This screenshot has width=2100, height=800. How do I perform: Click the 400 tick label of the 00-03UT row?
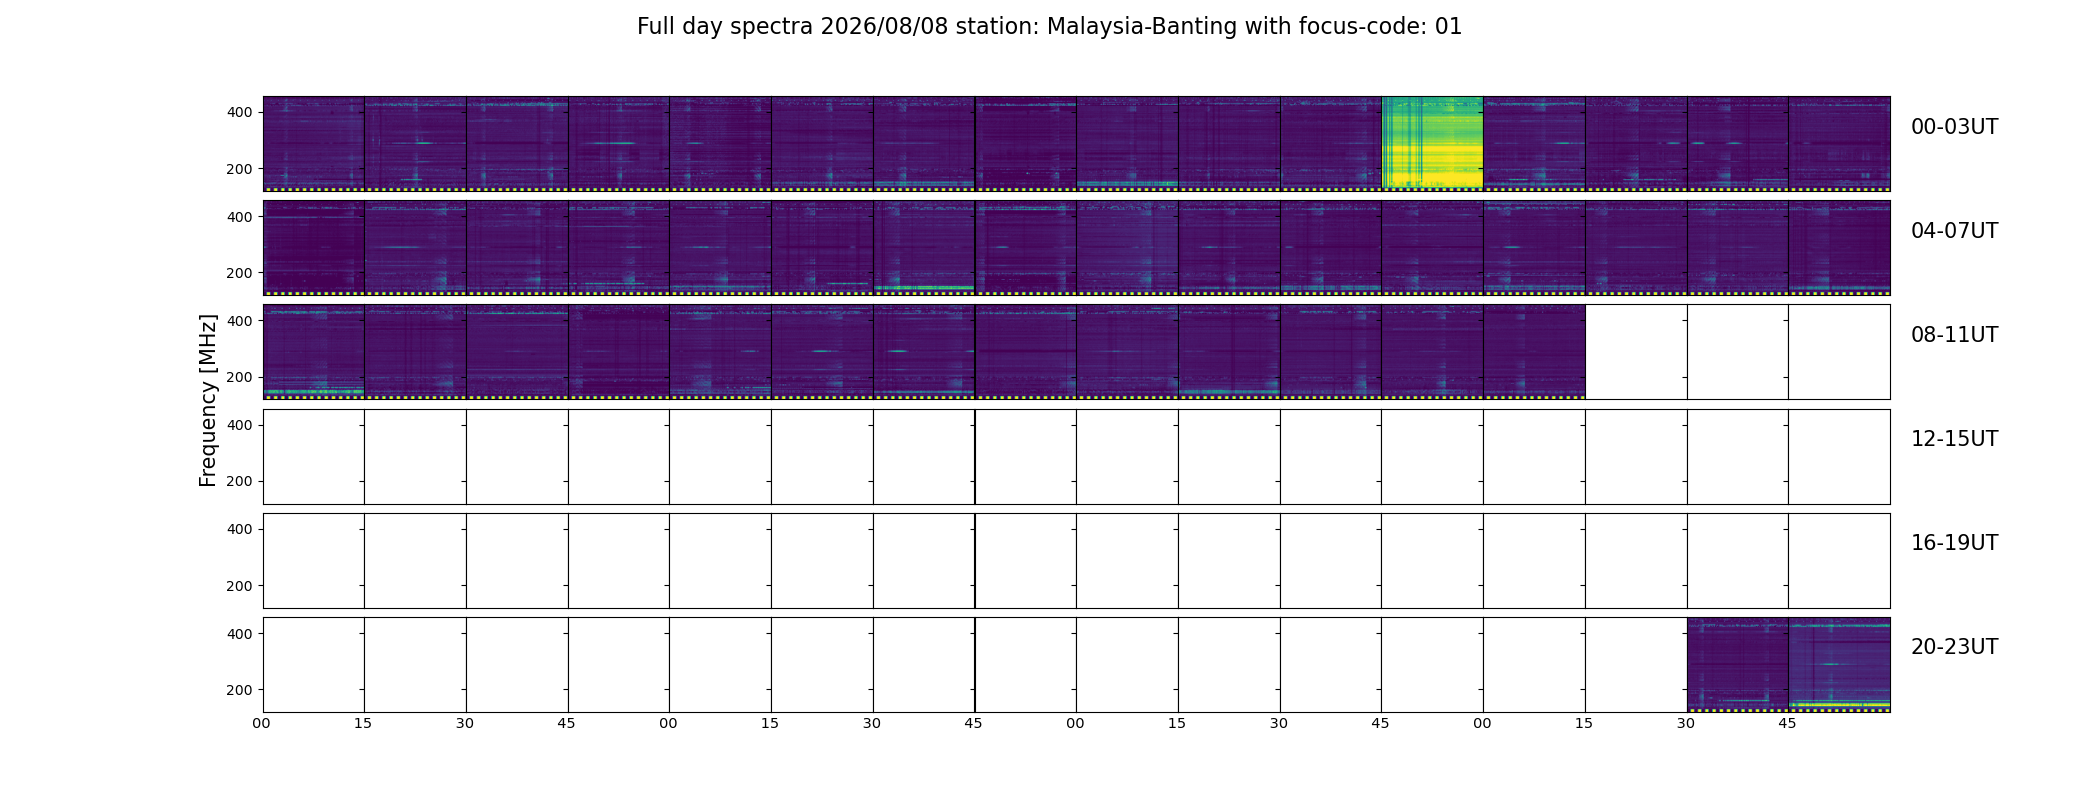(x=240, y=112)
